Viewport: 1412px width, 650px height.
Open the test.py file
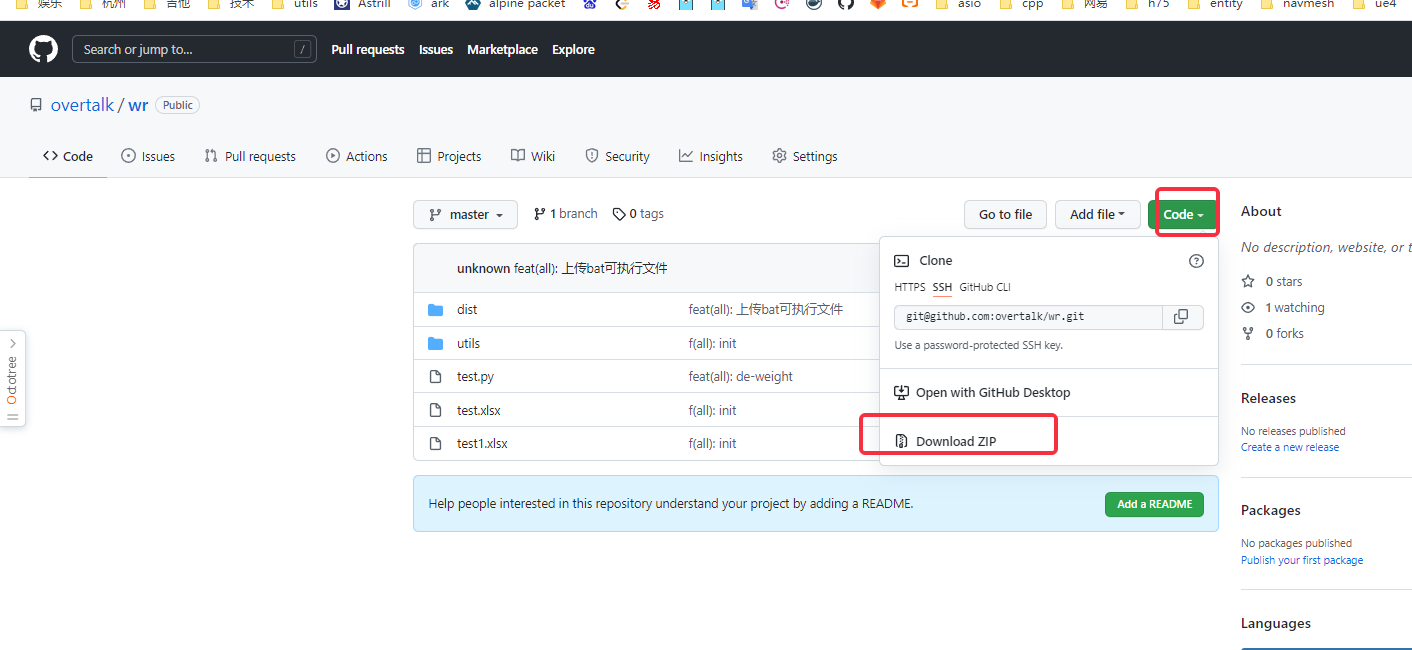coord(475,376)
